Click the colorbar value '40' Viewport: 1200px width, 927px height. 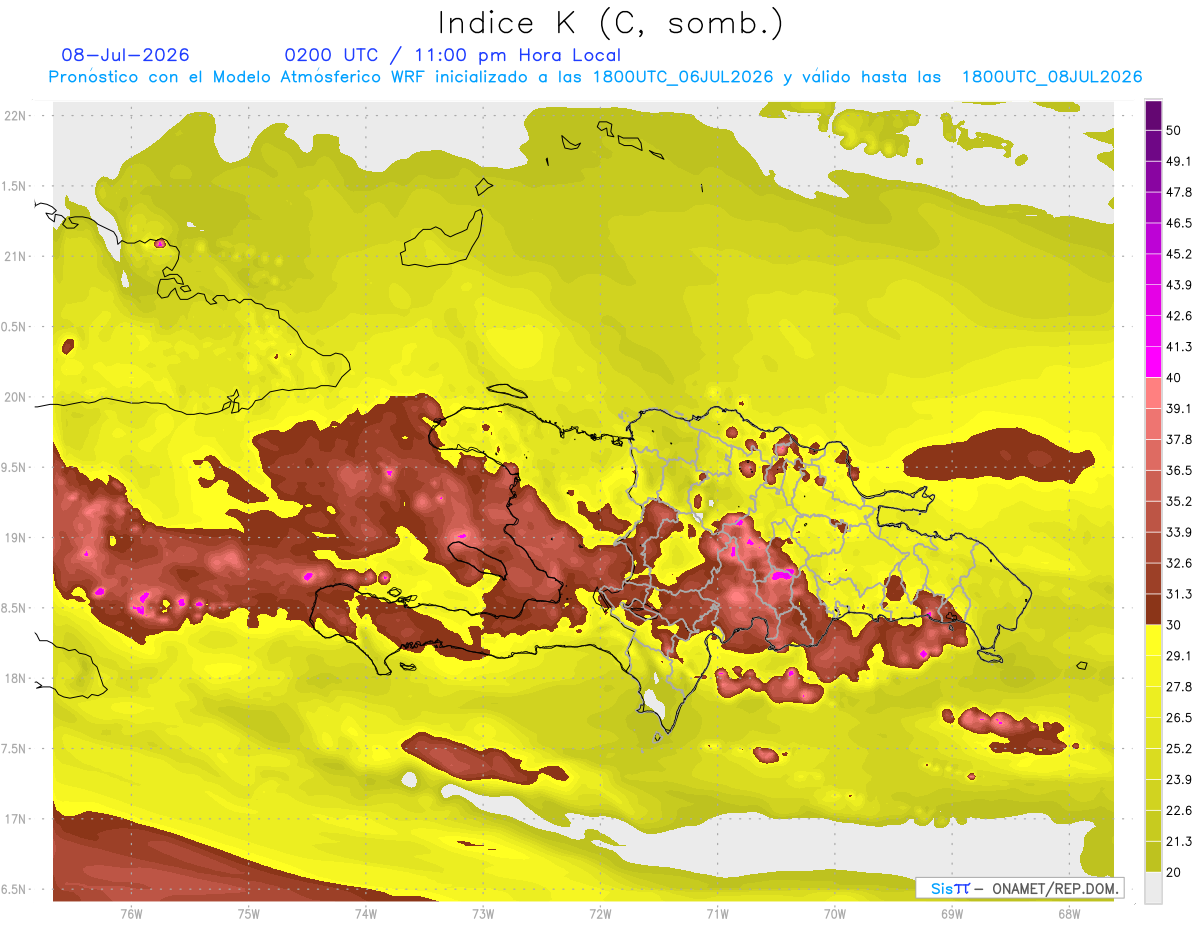coord(1174,377)
